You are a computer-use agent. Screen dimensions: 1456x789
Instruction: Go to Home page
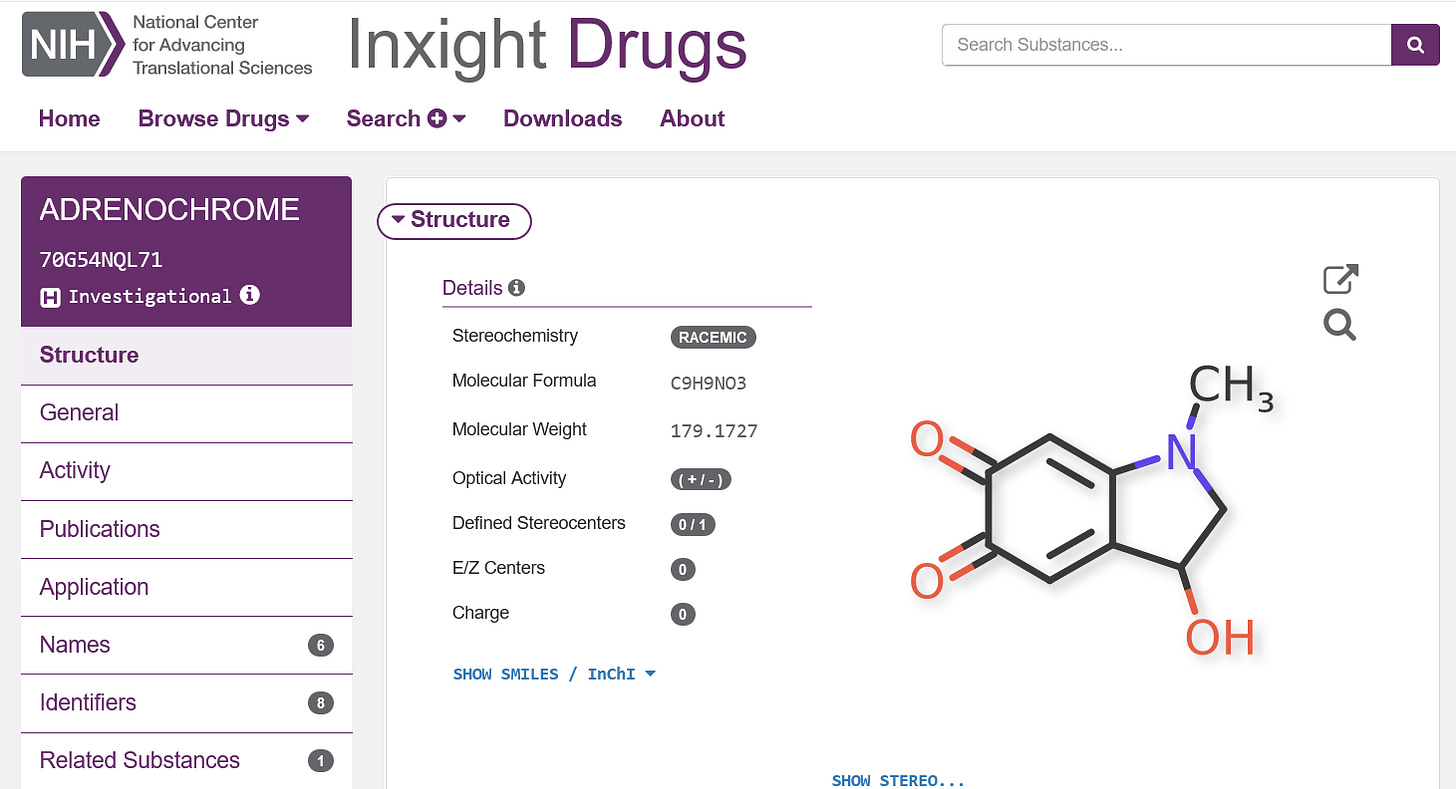[69, 118]
